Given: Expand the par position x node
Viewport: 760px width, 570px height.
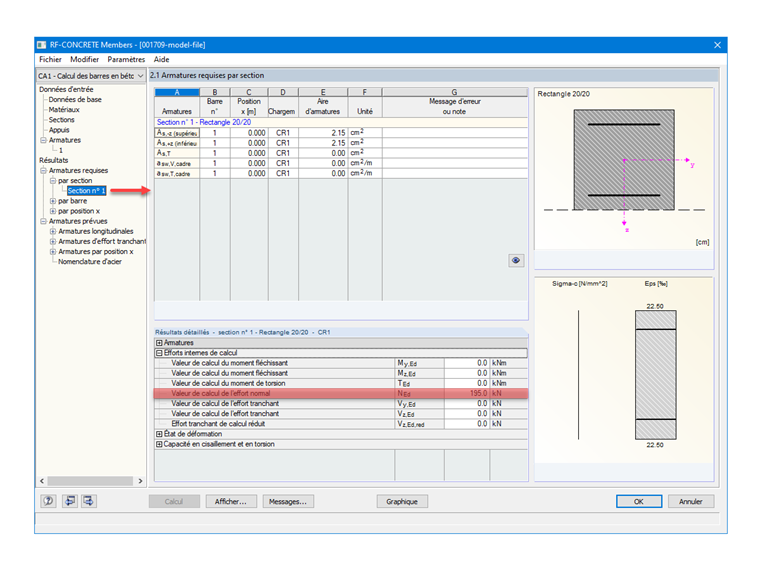Looking at the screenshot, I should click(x=53, y=211).
